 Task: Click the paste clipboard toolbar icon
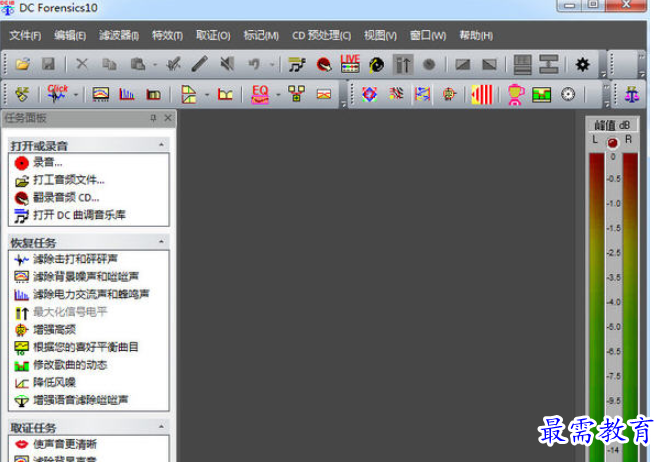(x=138, y=64)
